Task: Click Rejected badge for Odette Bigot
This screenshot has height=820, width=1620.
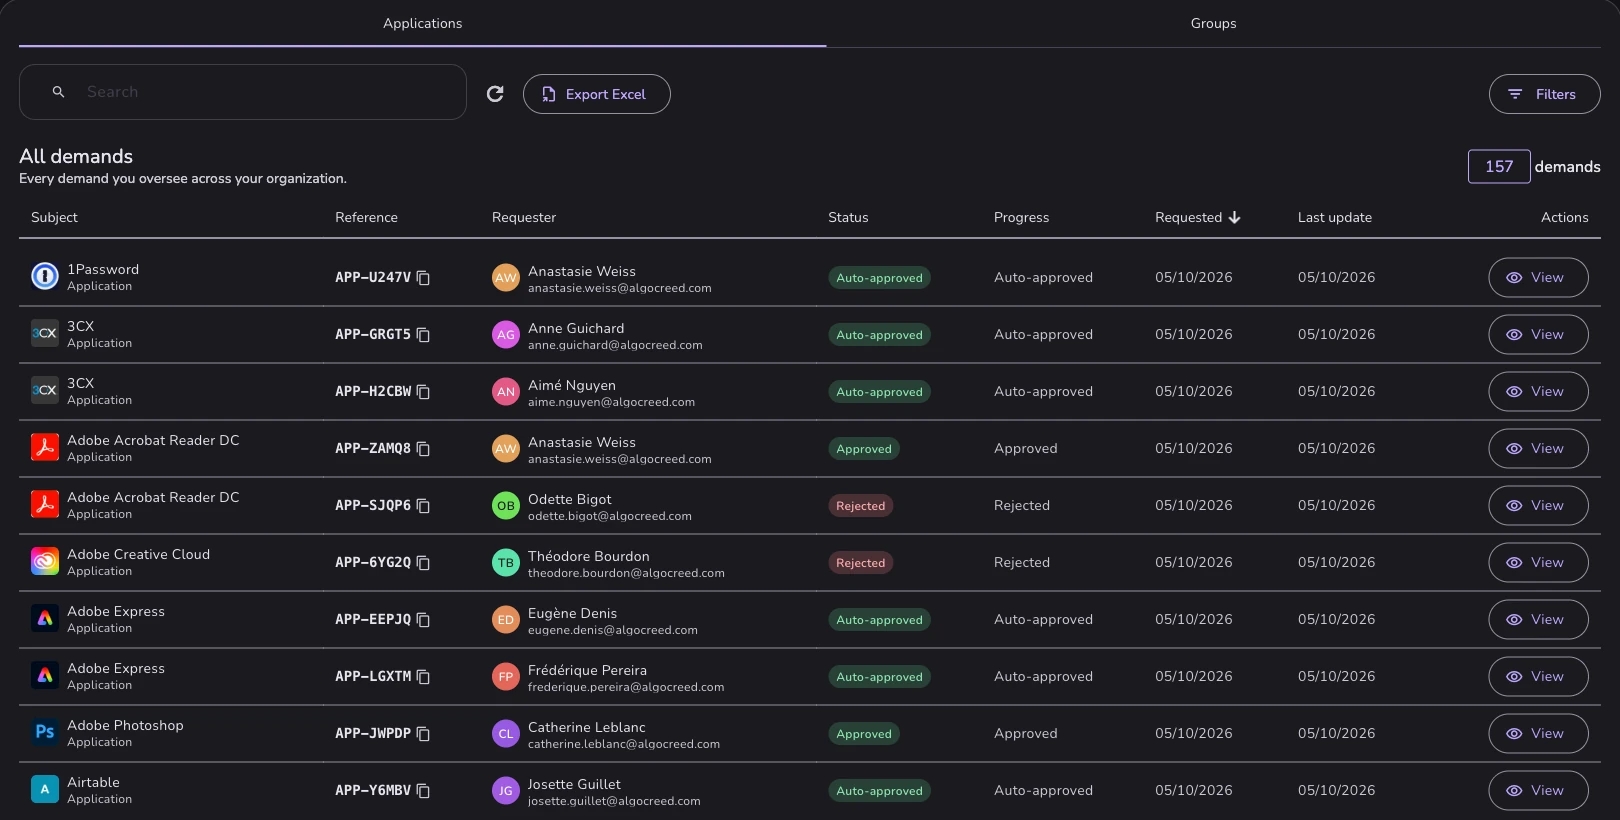Action: [860, 506]
